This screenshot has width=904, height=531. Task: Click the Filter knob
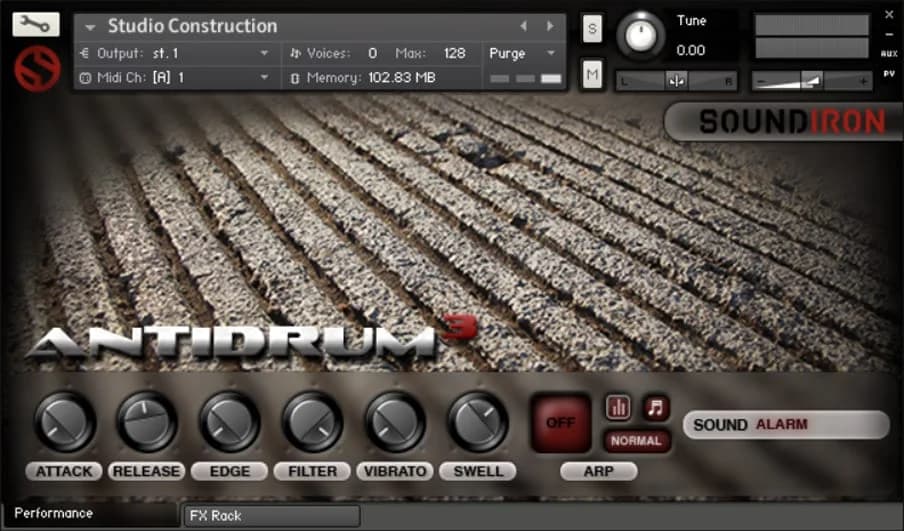[x=312, y=422]
